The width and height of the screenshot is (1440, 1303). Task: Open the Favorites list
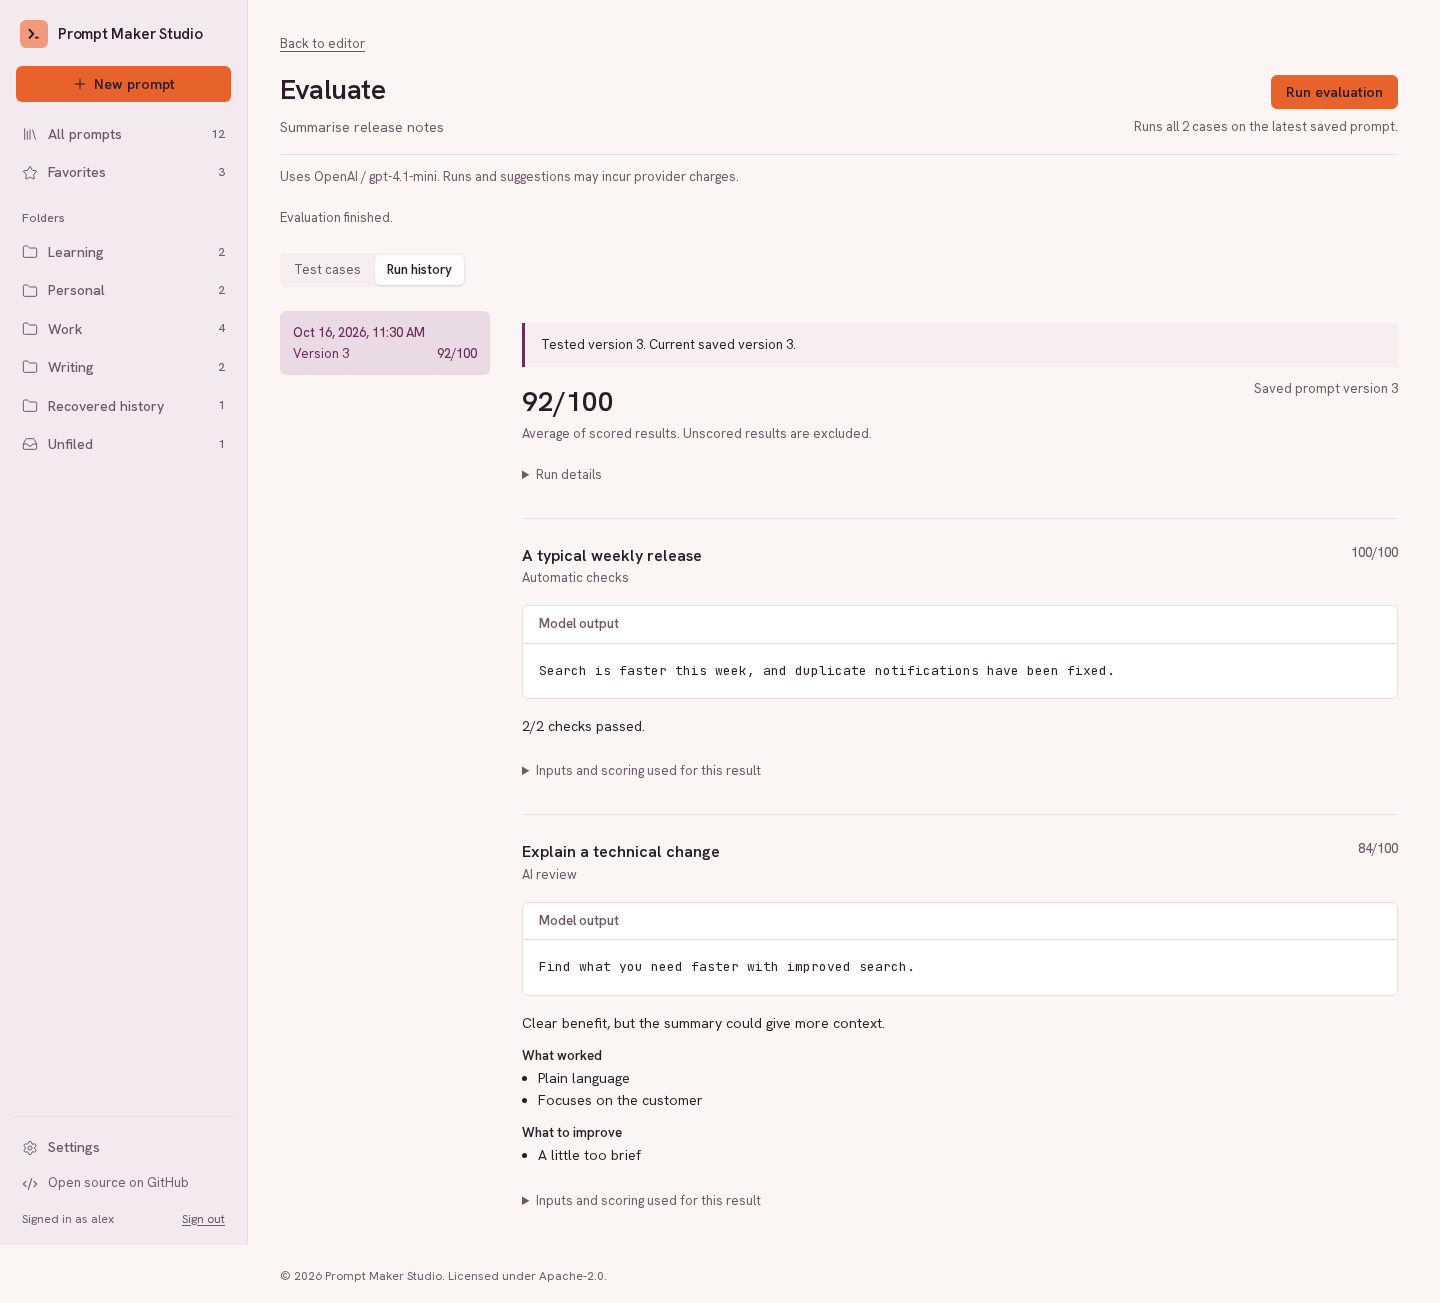pos(123,172)
